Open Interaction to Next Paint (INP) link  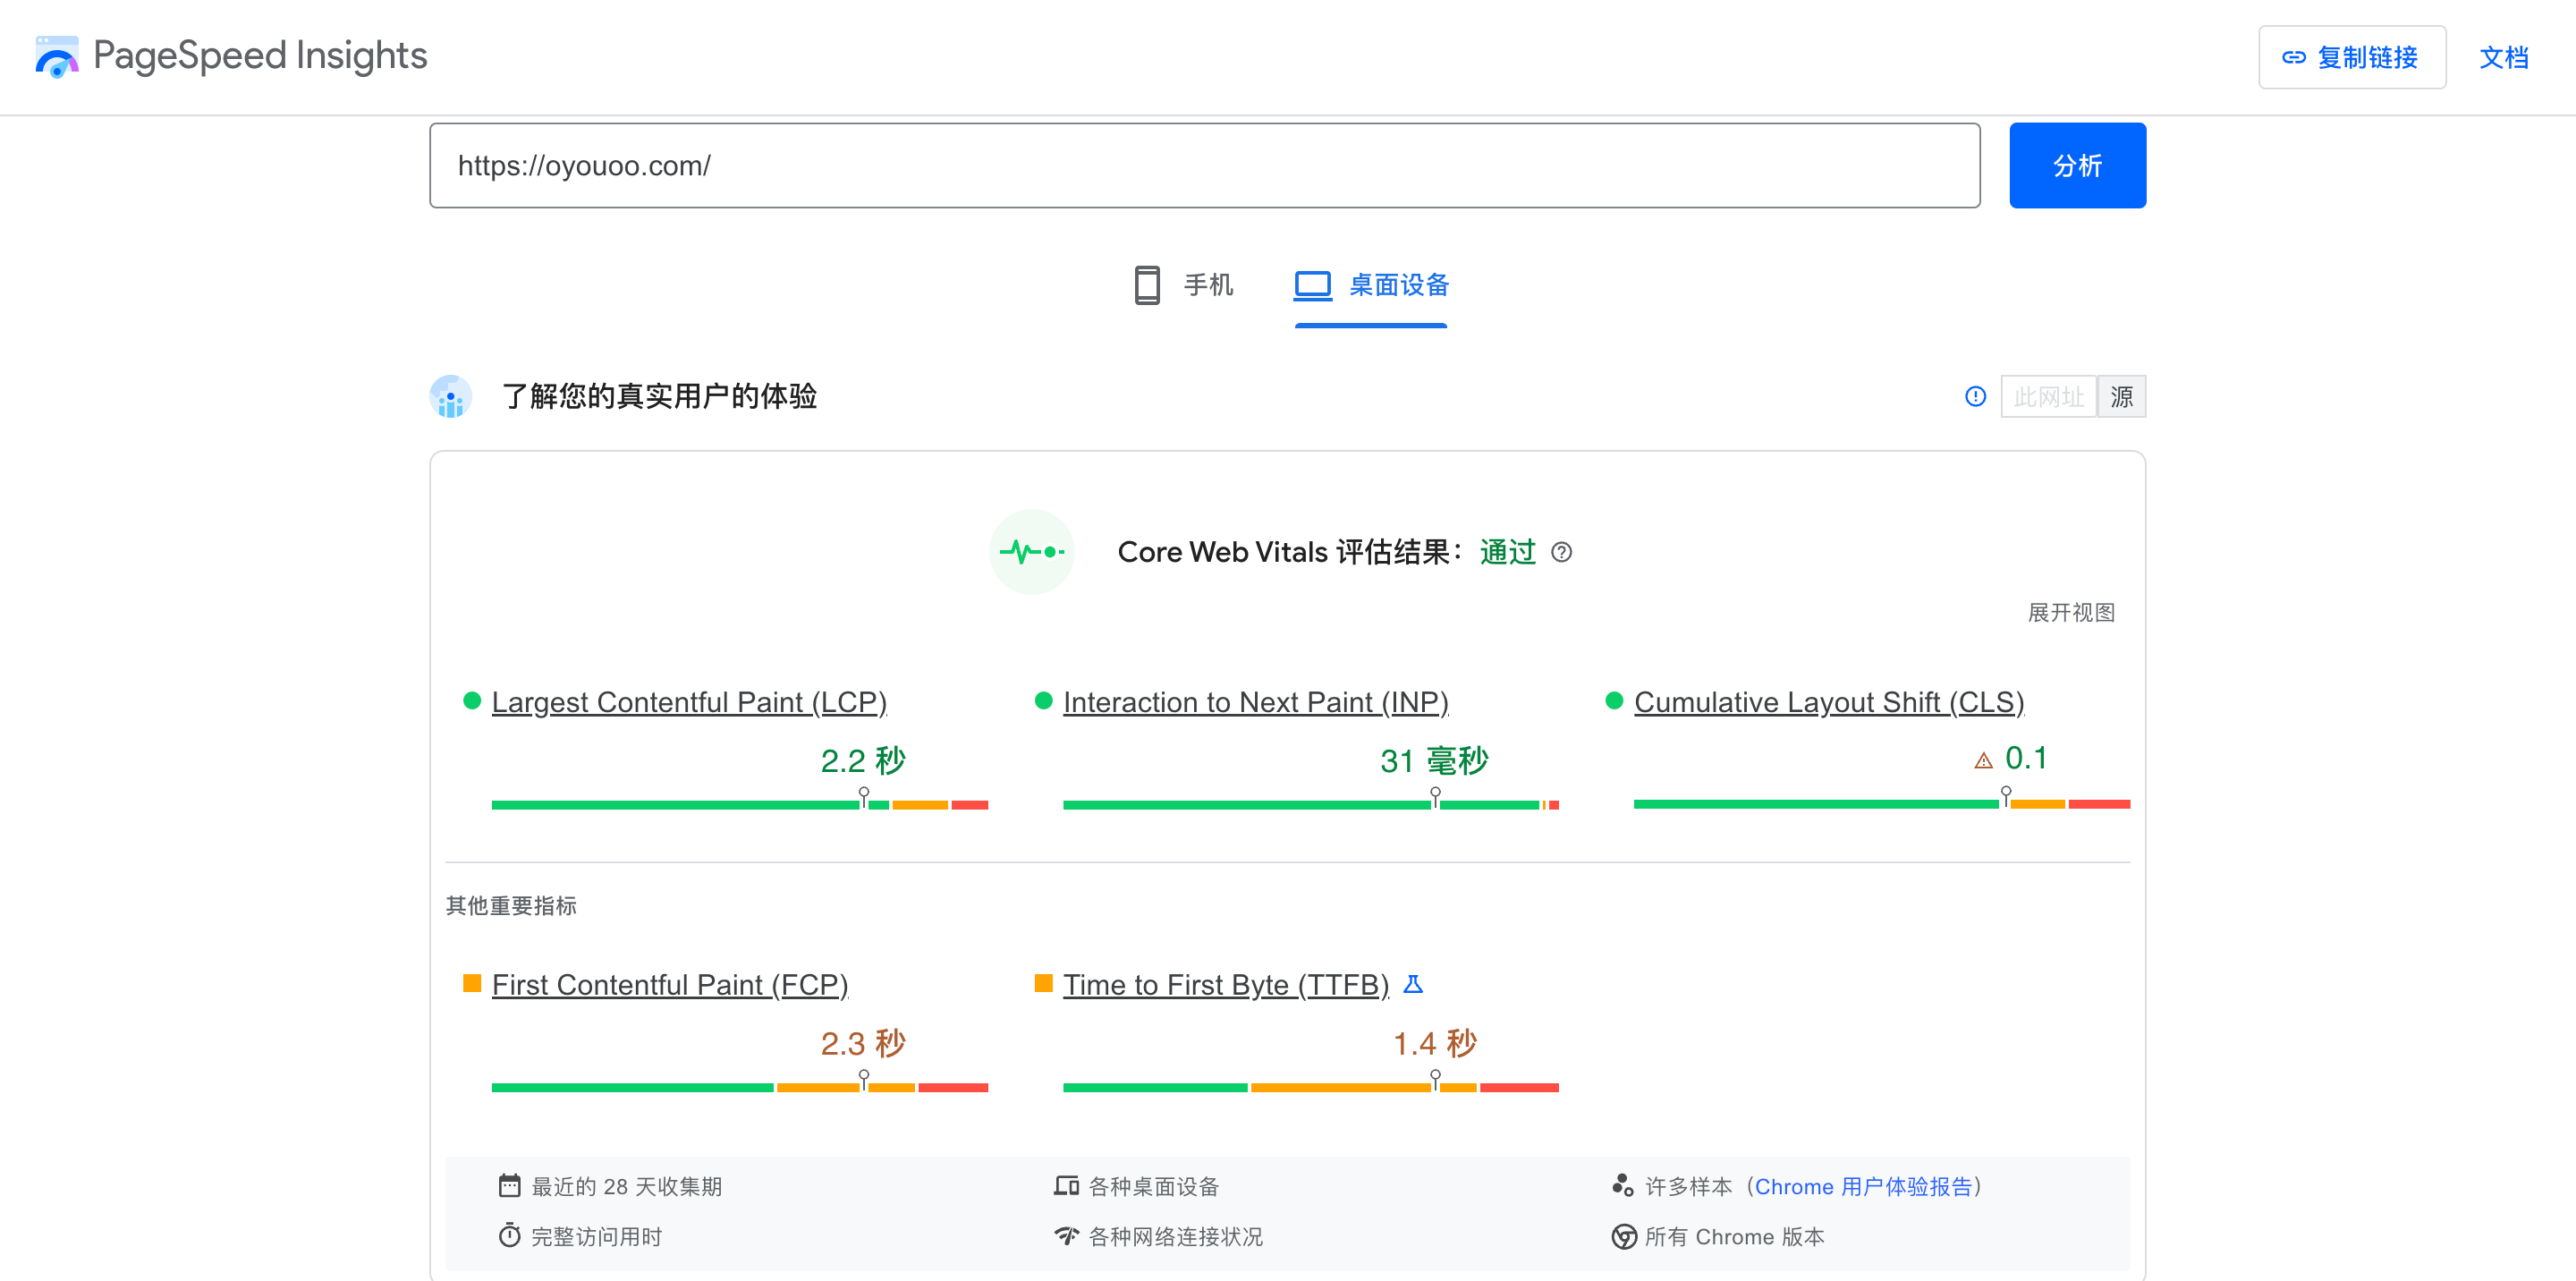(x=1255, y=702)
